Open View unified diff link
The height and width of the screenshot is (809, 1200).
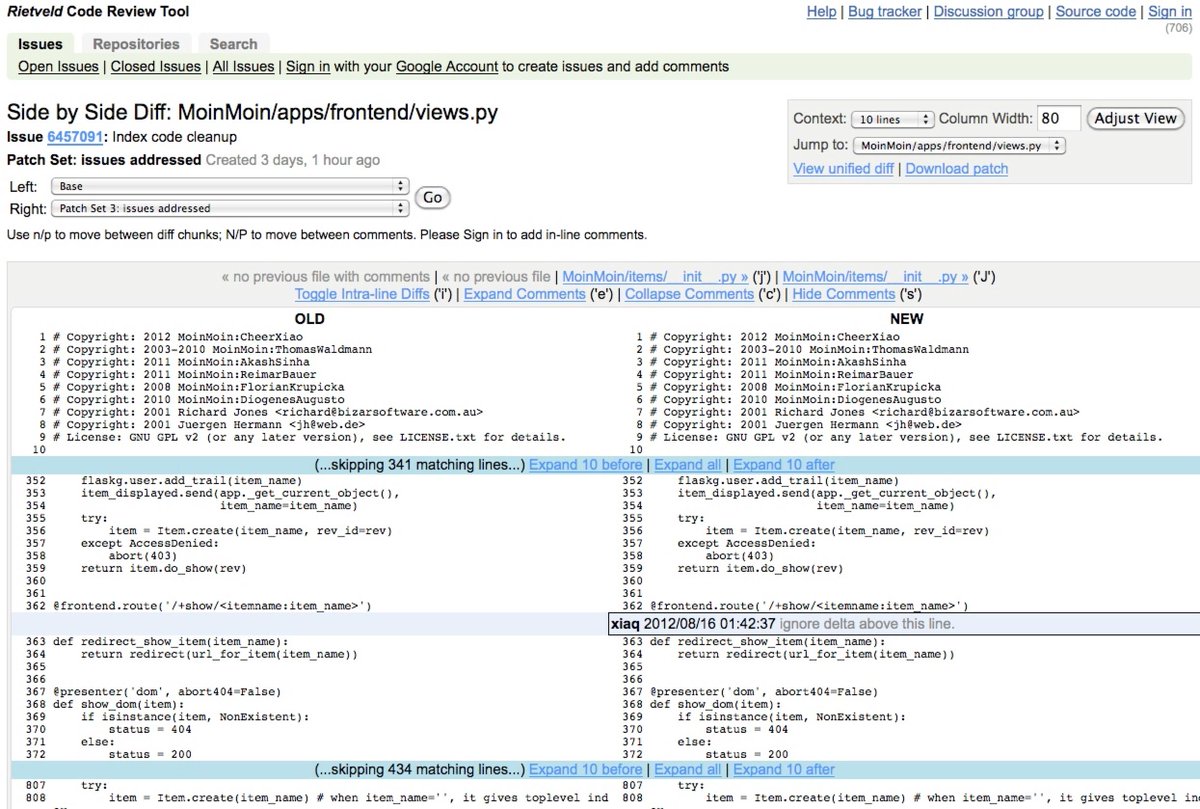843,168
